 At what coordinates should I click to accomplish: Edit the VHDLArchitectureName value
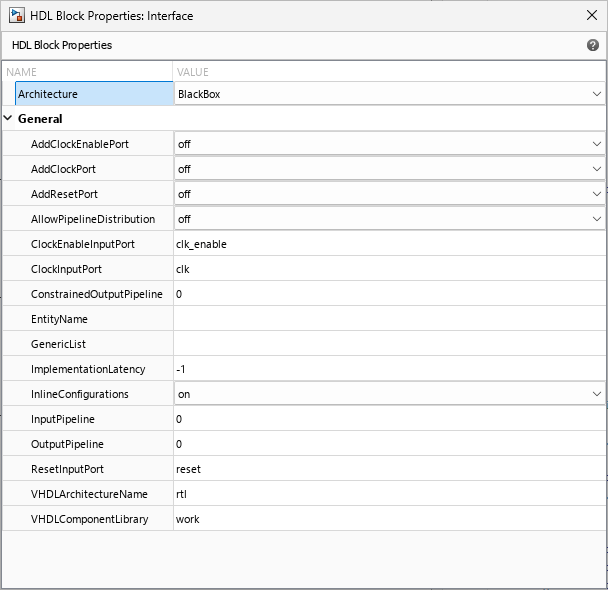pos(388,494)
